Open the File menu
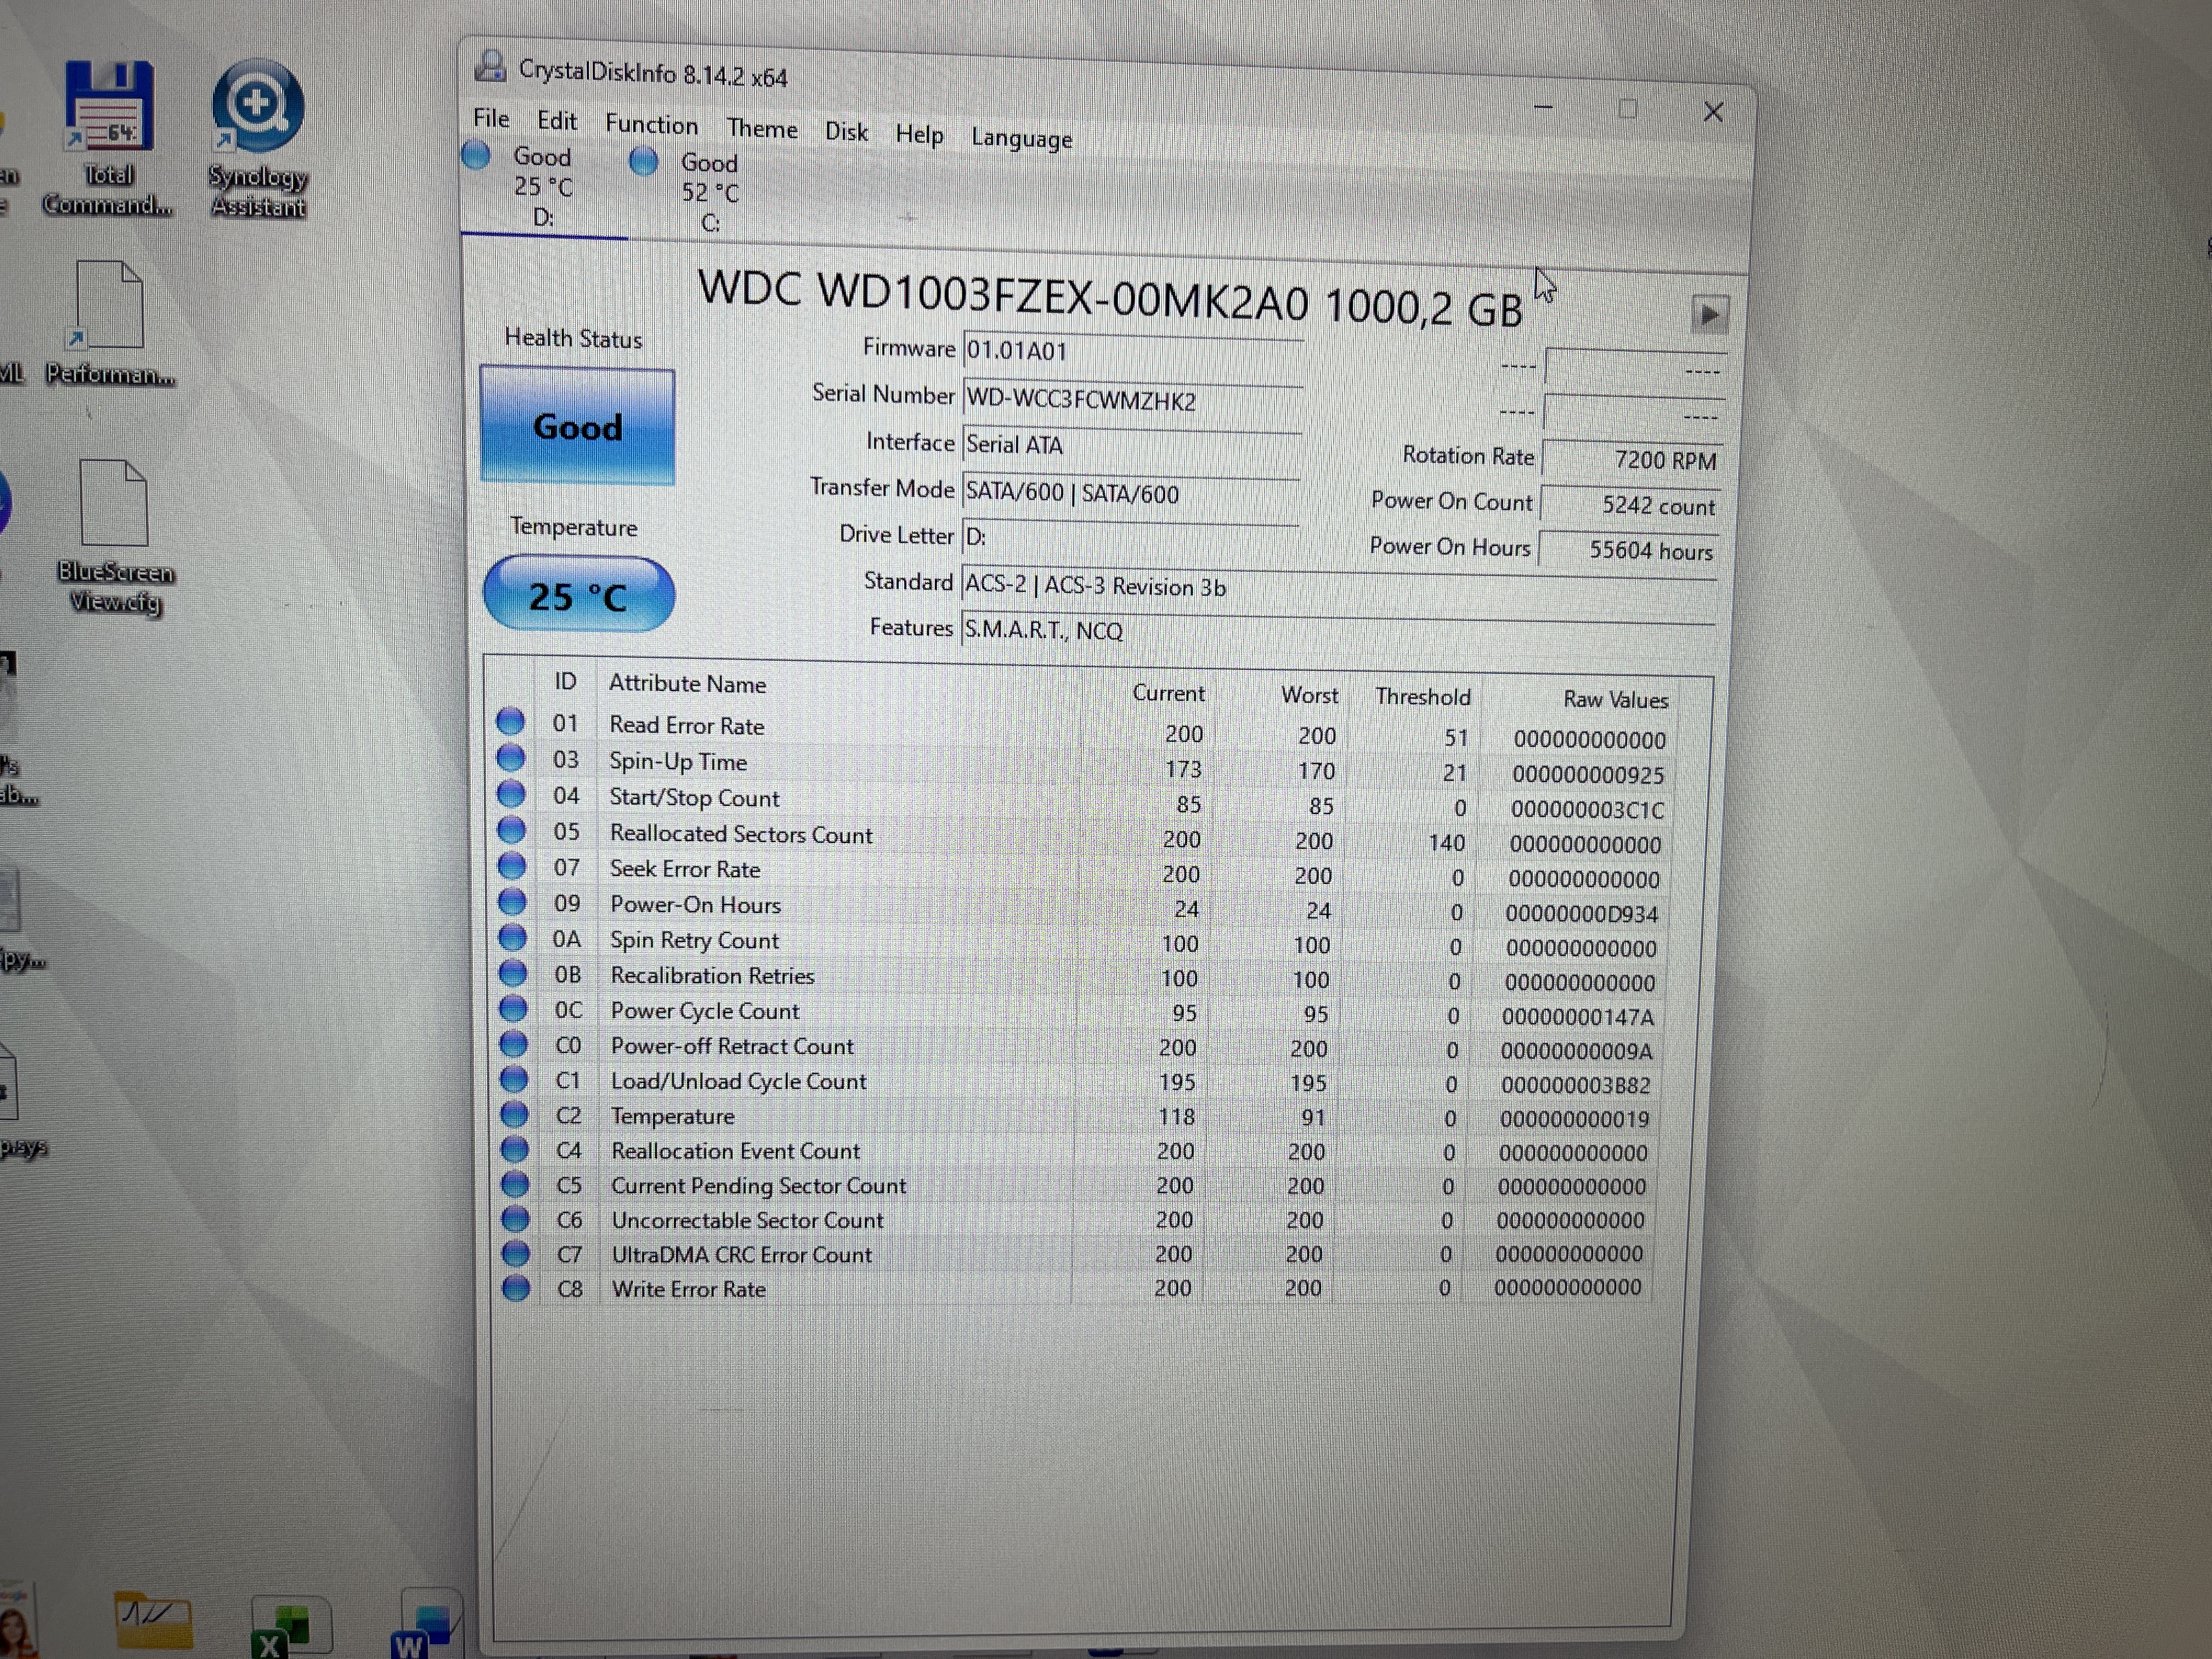The height and width of the screenshot is (1659, 2212). [491, 118]
